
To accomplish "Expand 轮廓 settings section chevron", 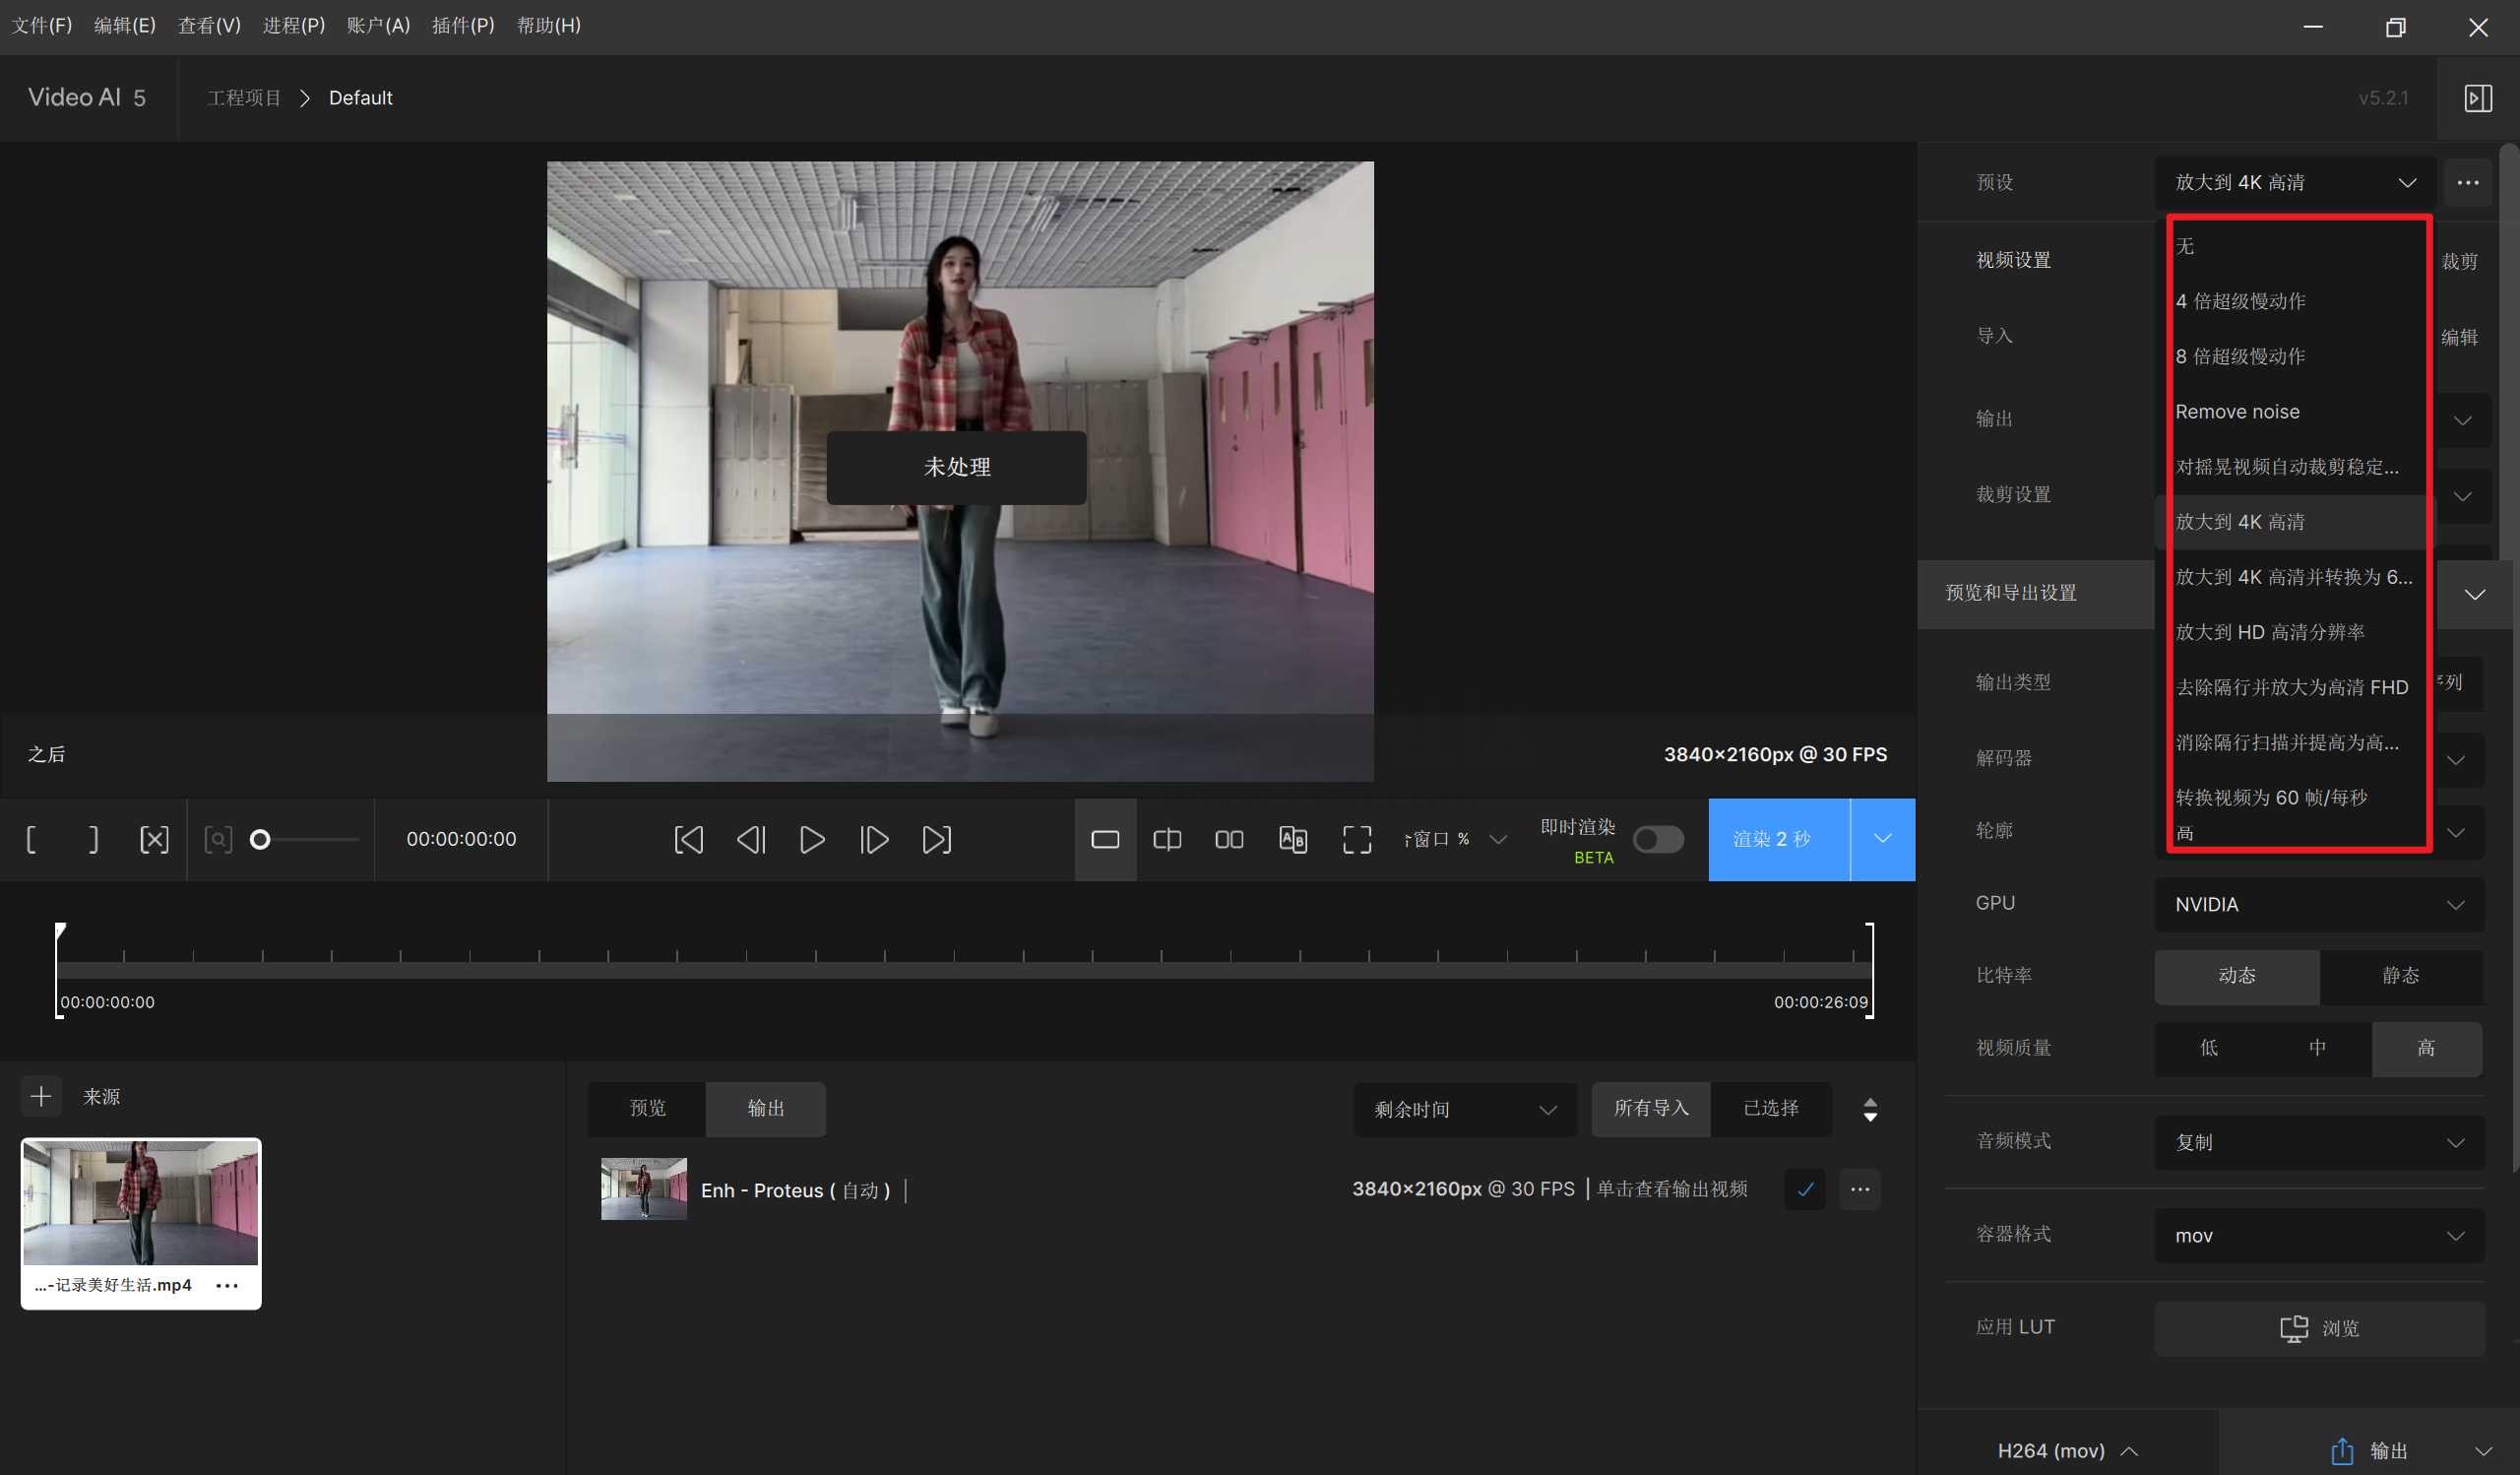I will [2457, 829].
